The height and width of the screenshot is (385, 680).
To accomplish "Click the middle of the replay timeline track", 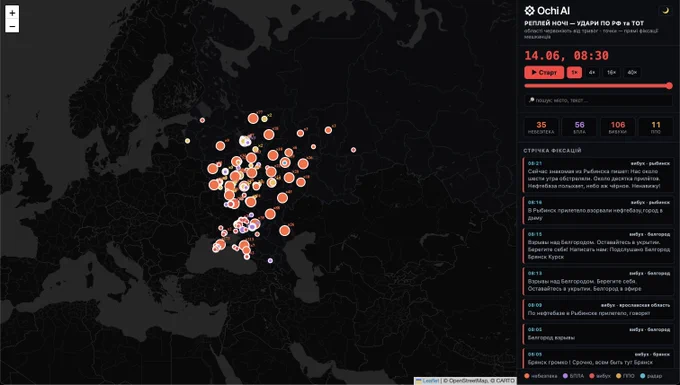I will point(598,86).
